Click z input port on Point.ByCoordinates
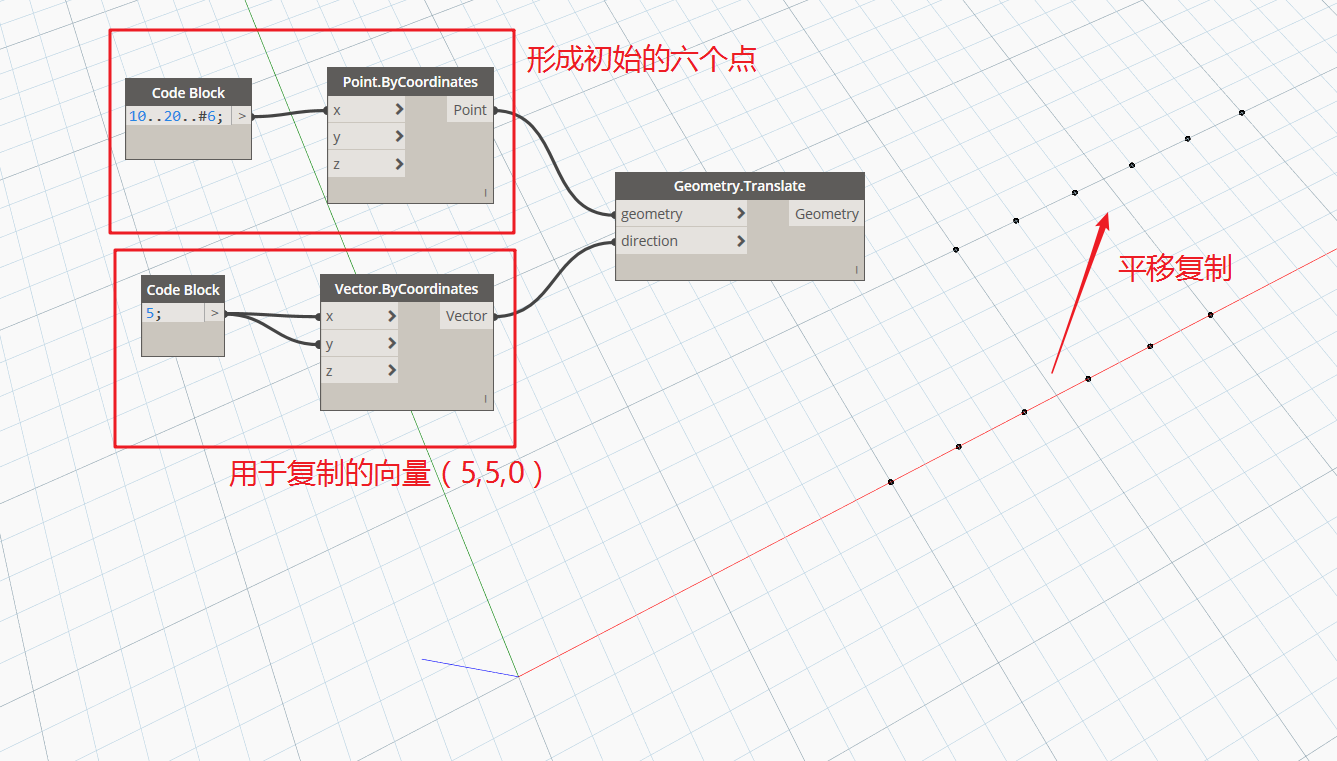 tap(367, 164)
